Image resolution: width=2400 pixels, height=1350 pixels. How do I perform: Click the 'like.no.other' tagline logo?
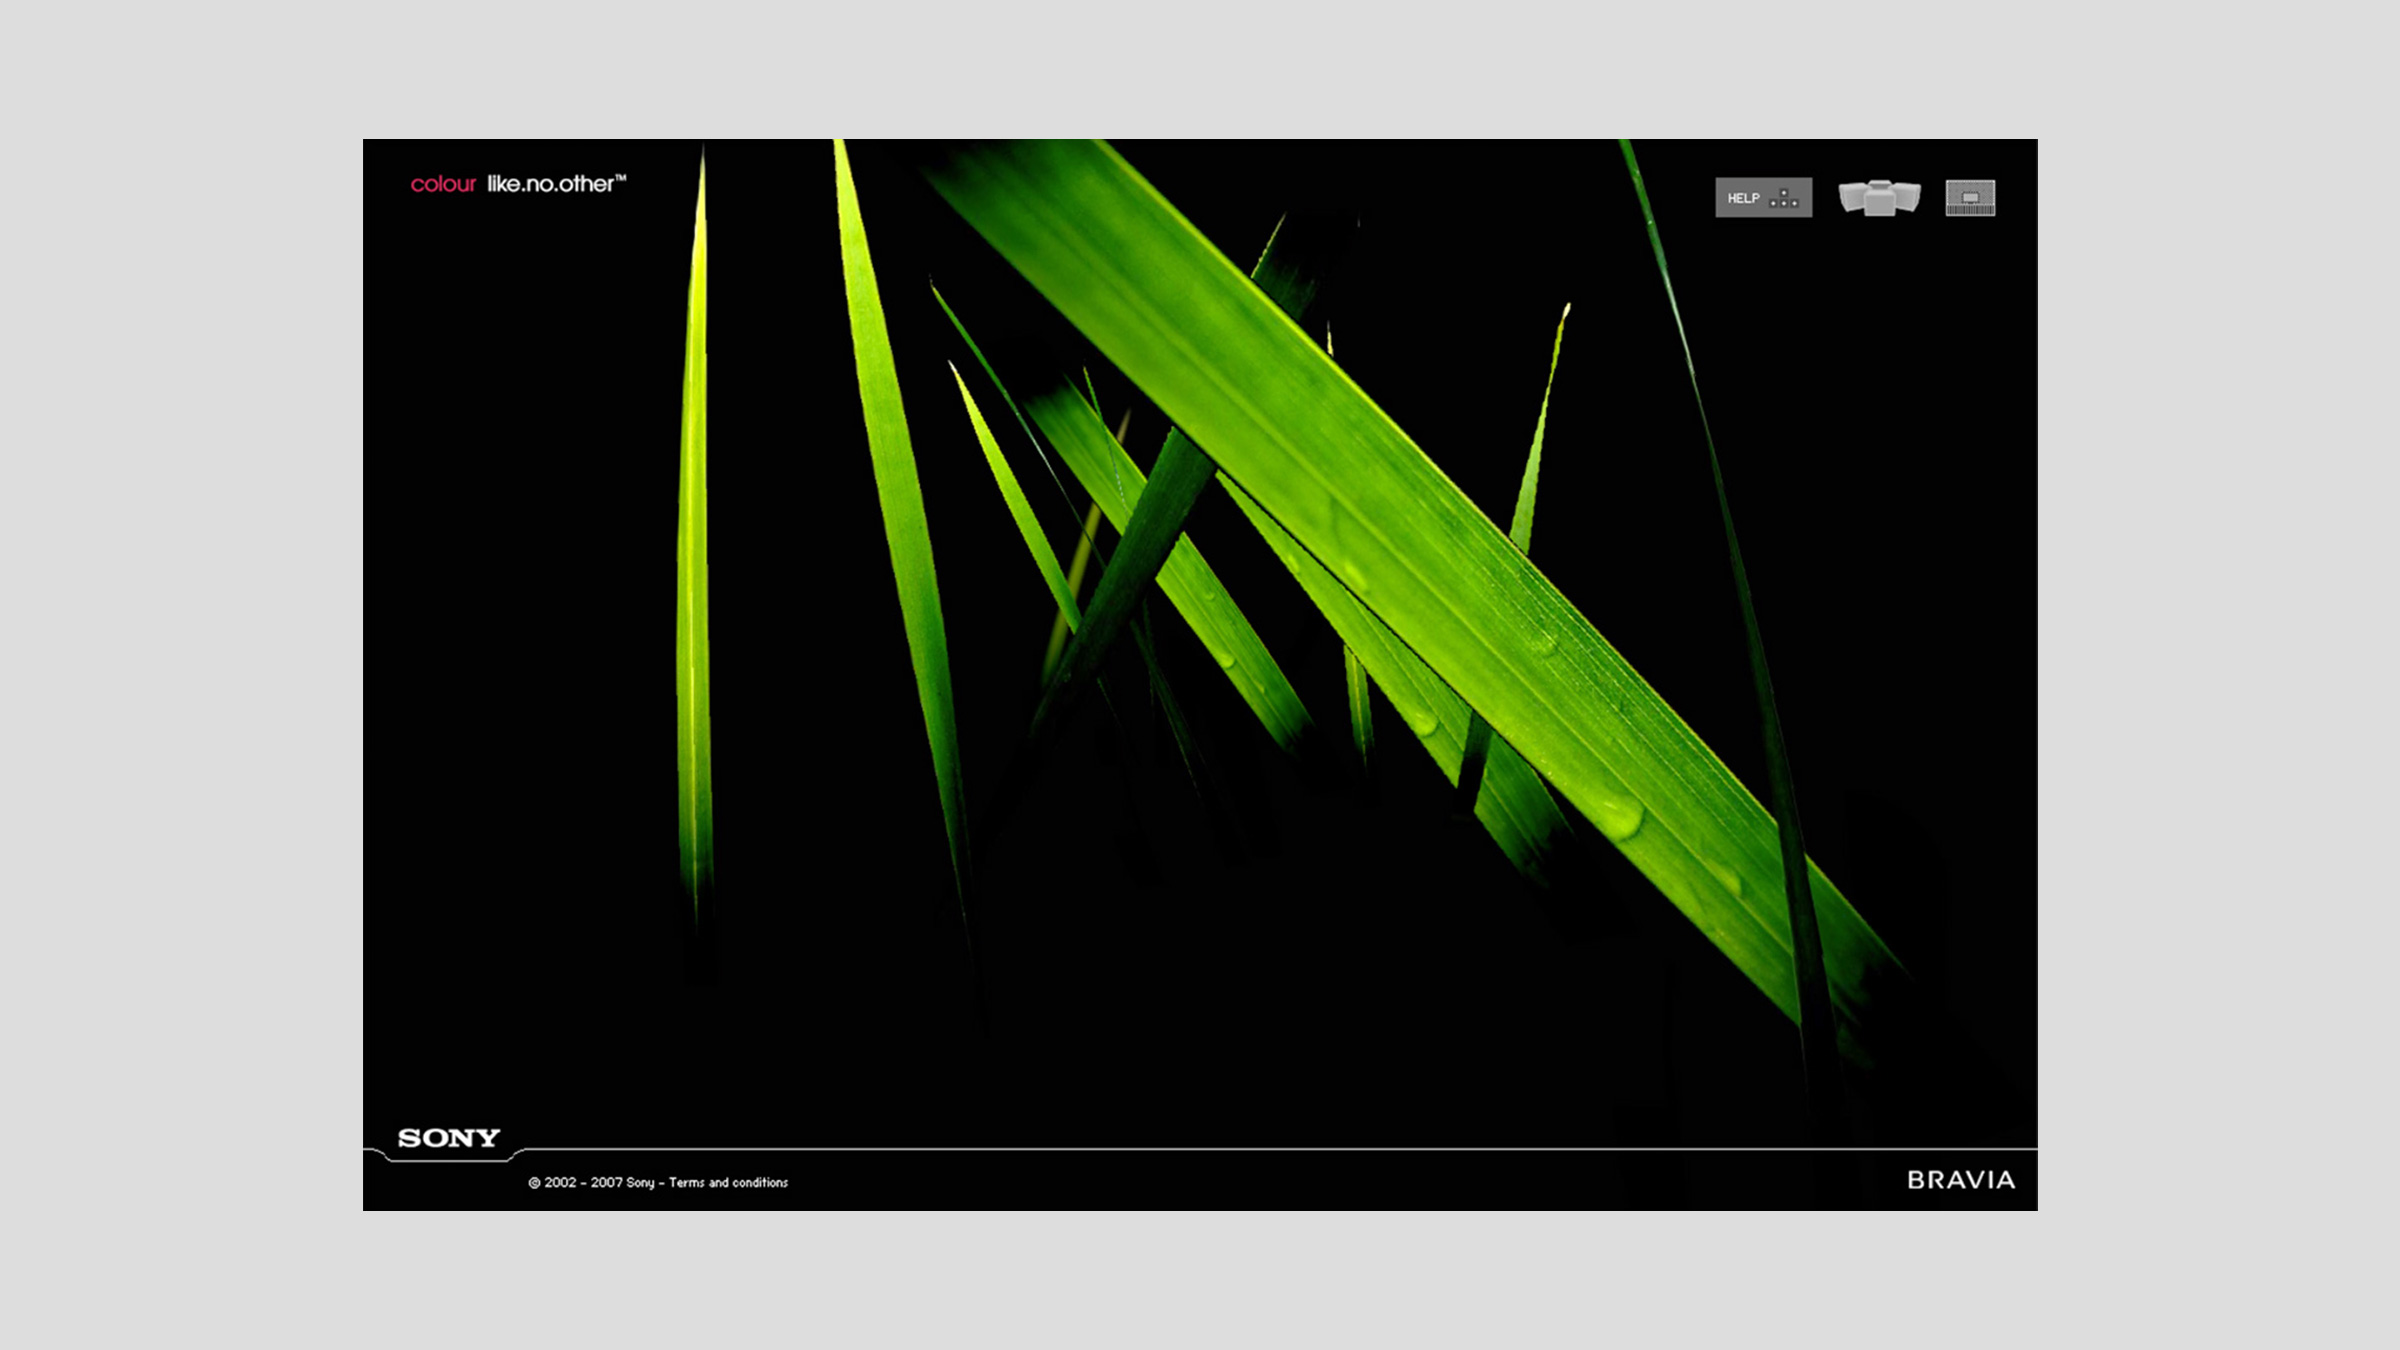549,184
